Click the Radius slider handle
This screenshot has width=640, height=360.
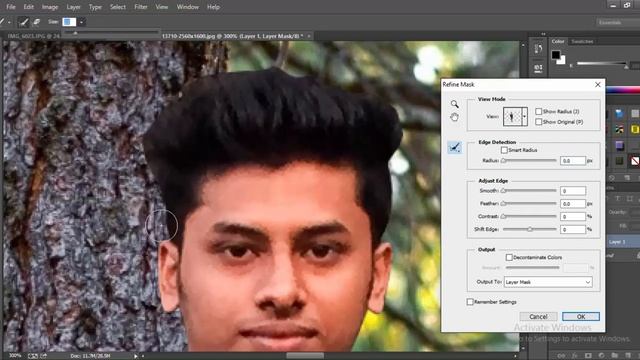click(x=504, y=161)
